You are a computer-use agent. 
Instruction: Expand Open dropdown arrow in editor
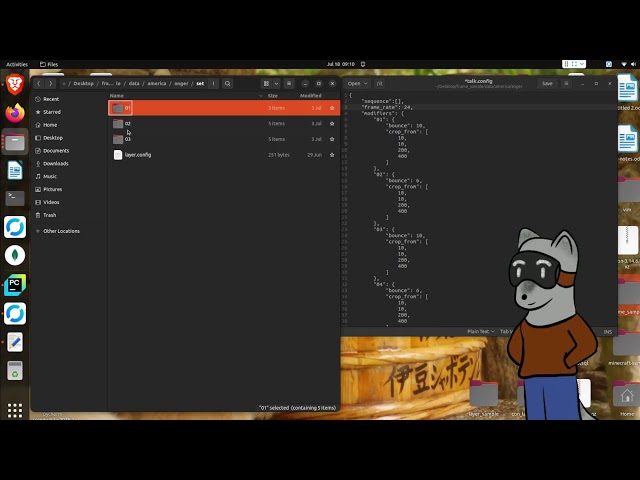coord(366,83)
